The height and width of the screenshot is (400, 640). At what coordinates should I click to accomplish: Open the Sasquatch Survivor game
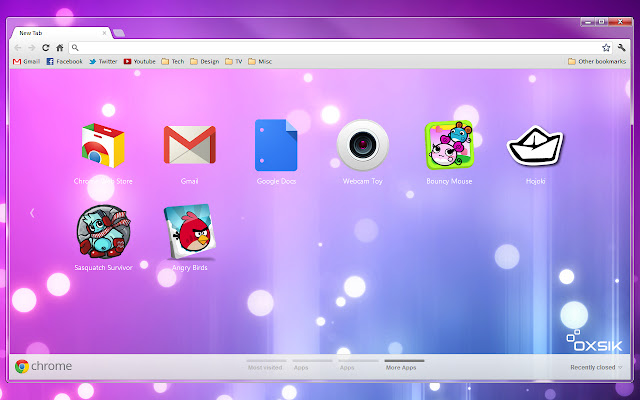pyautogui.click(x=103, y=231)
